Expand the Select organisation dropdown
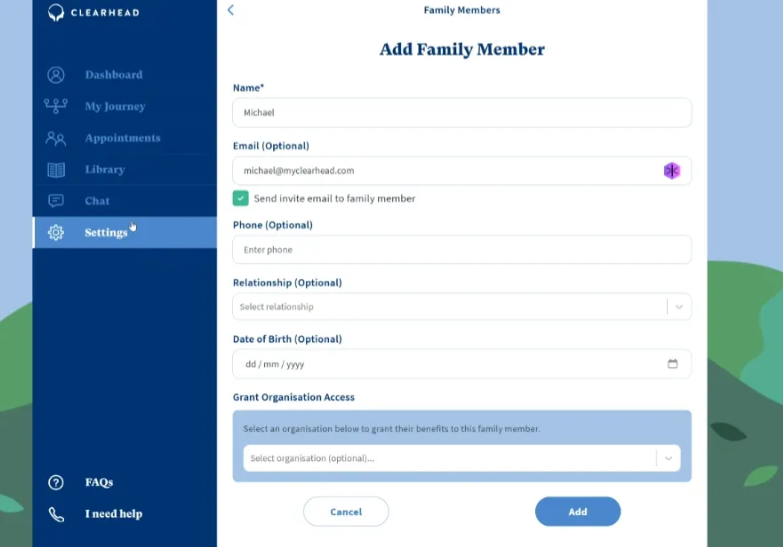This screenshot has height=547, width=783. pyautogui.click(x=462, y=458)
